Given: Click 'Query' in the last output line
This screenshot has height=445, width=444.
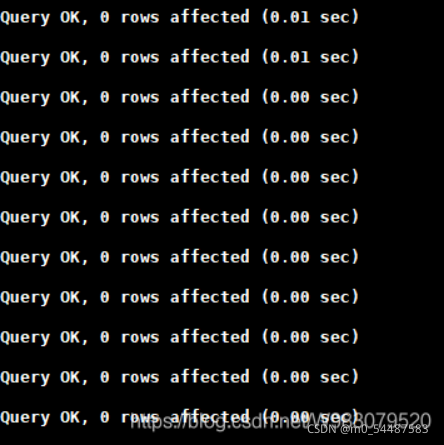Looking at the screenshot, I should click(25, 418).
